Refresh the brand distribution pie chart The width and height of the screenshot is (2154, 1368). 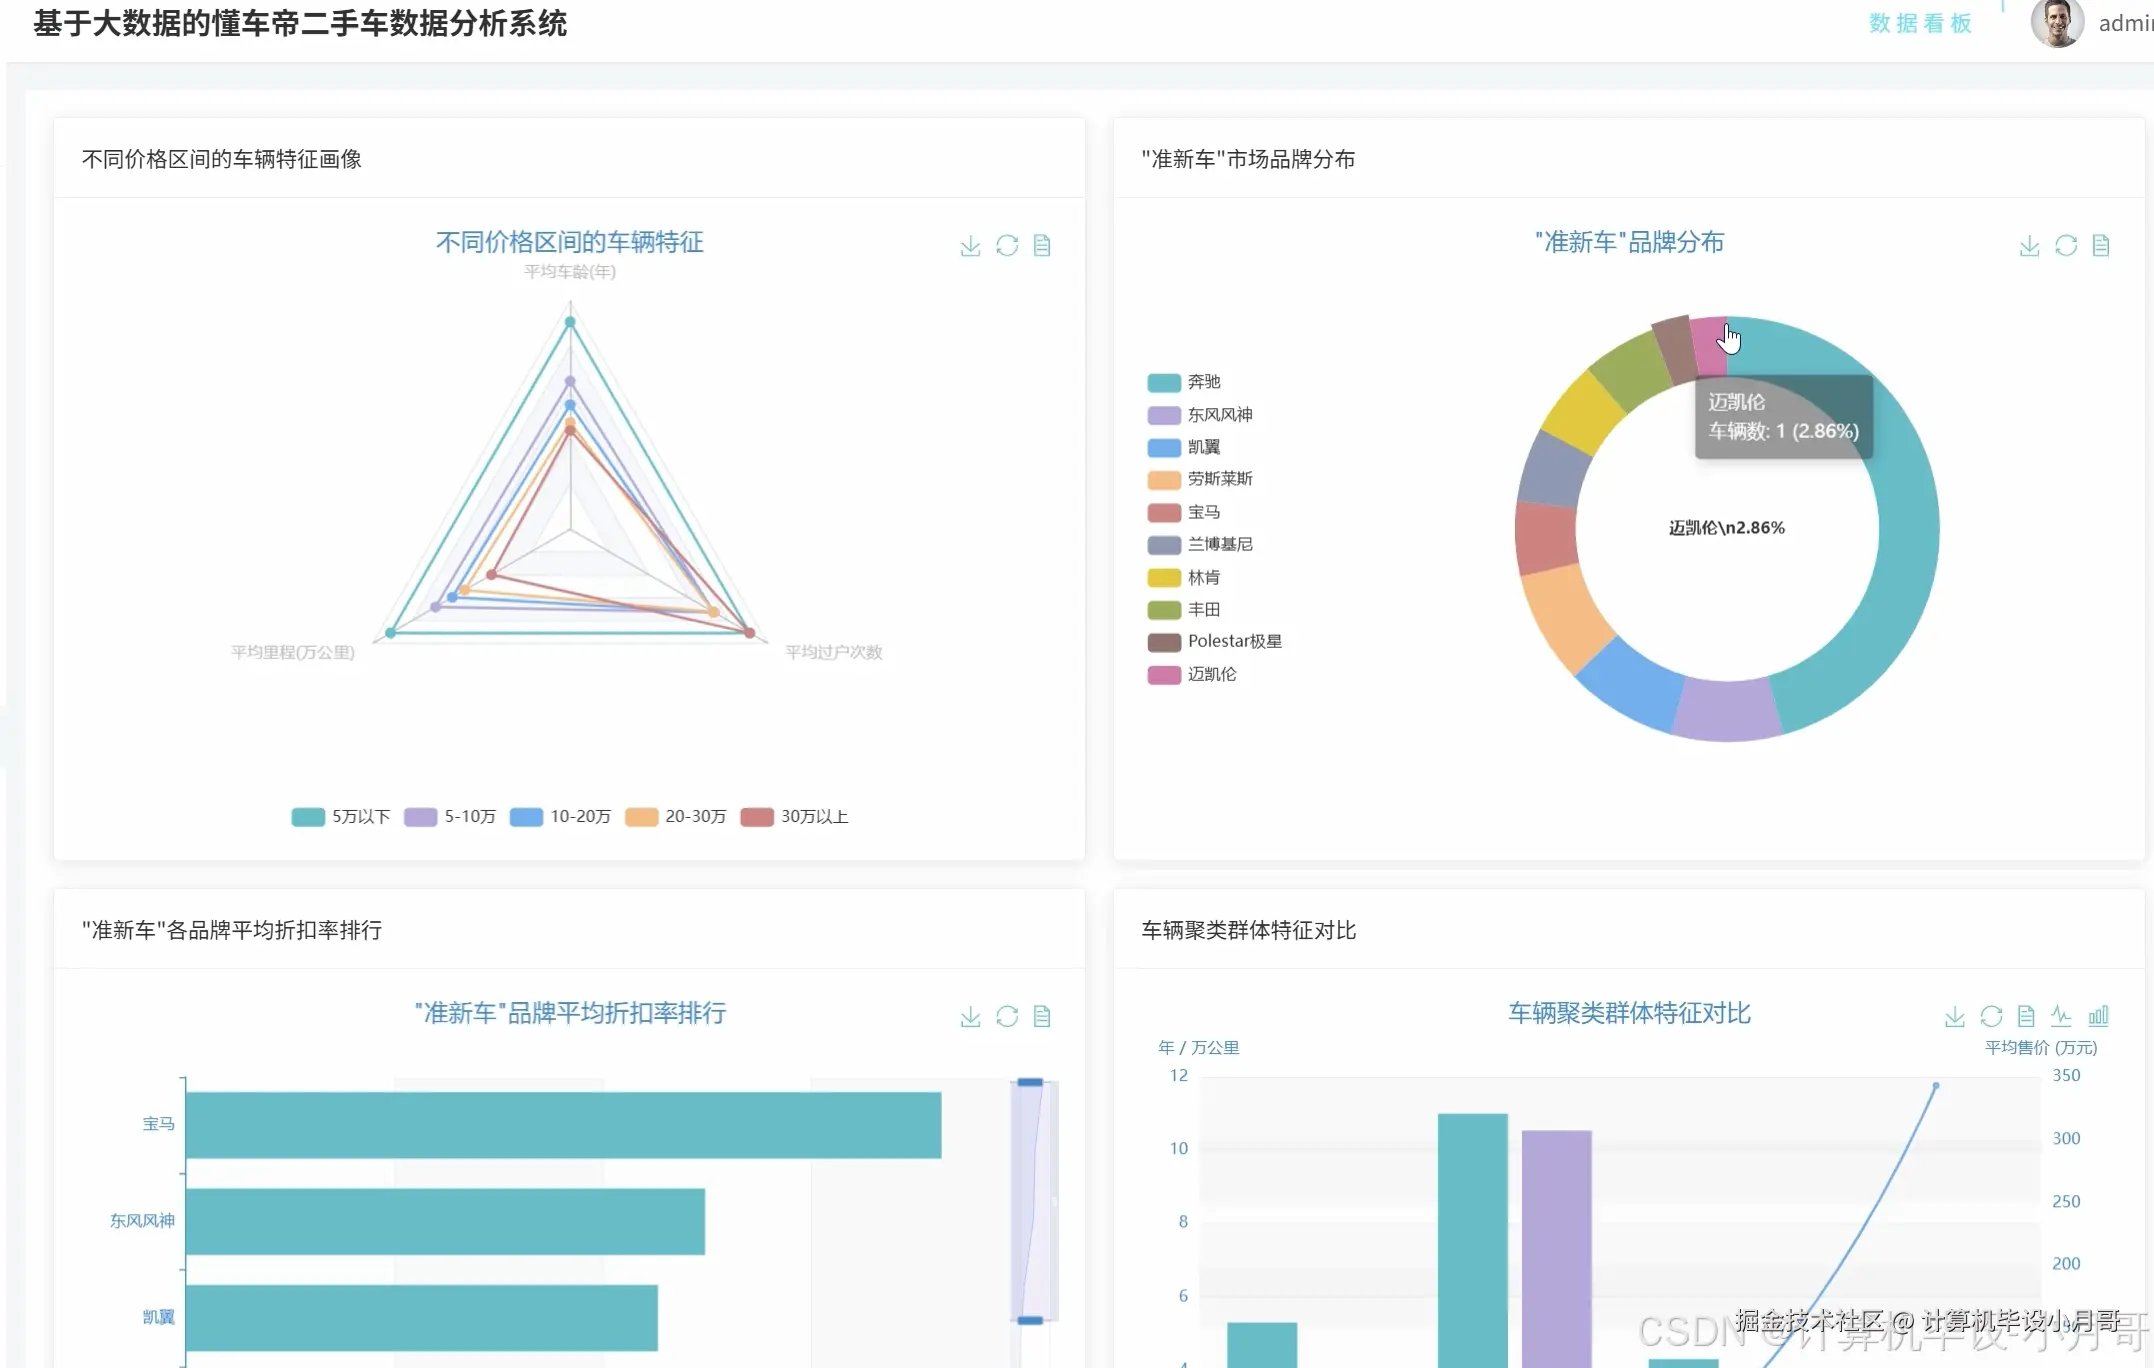point(2066,246)
